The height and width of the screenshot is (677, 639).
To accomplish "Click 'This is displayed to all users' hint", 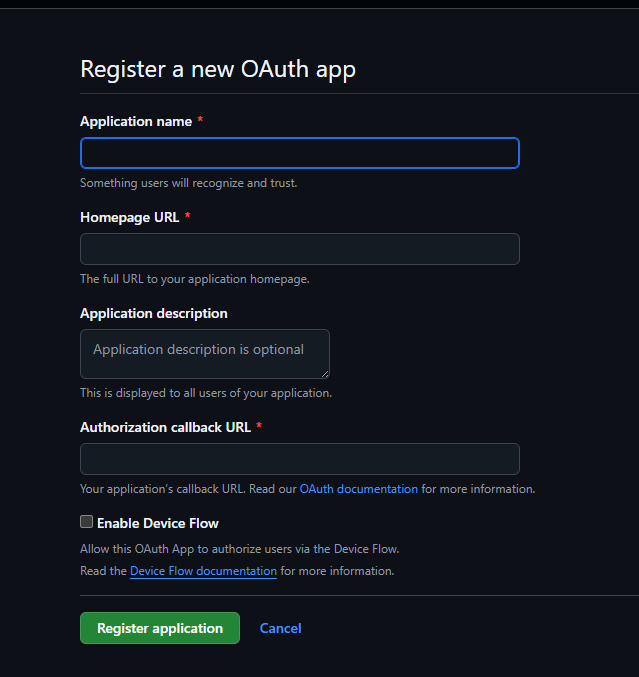I will (206, 393).
